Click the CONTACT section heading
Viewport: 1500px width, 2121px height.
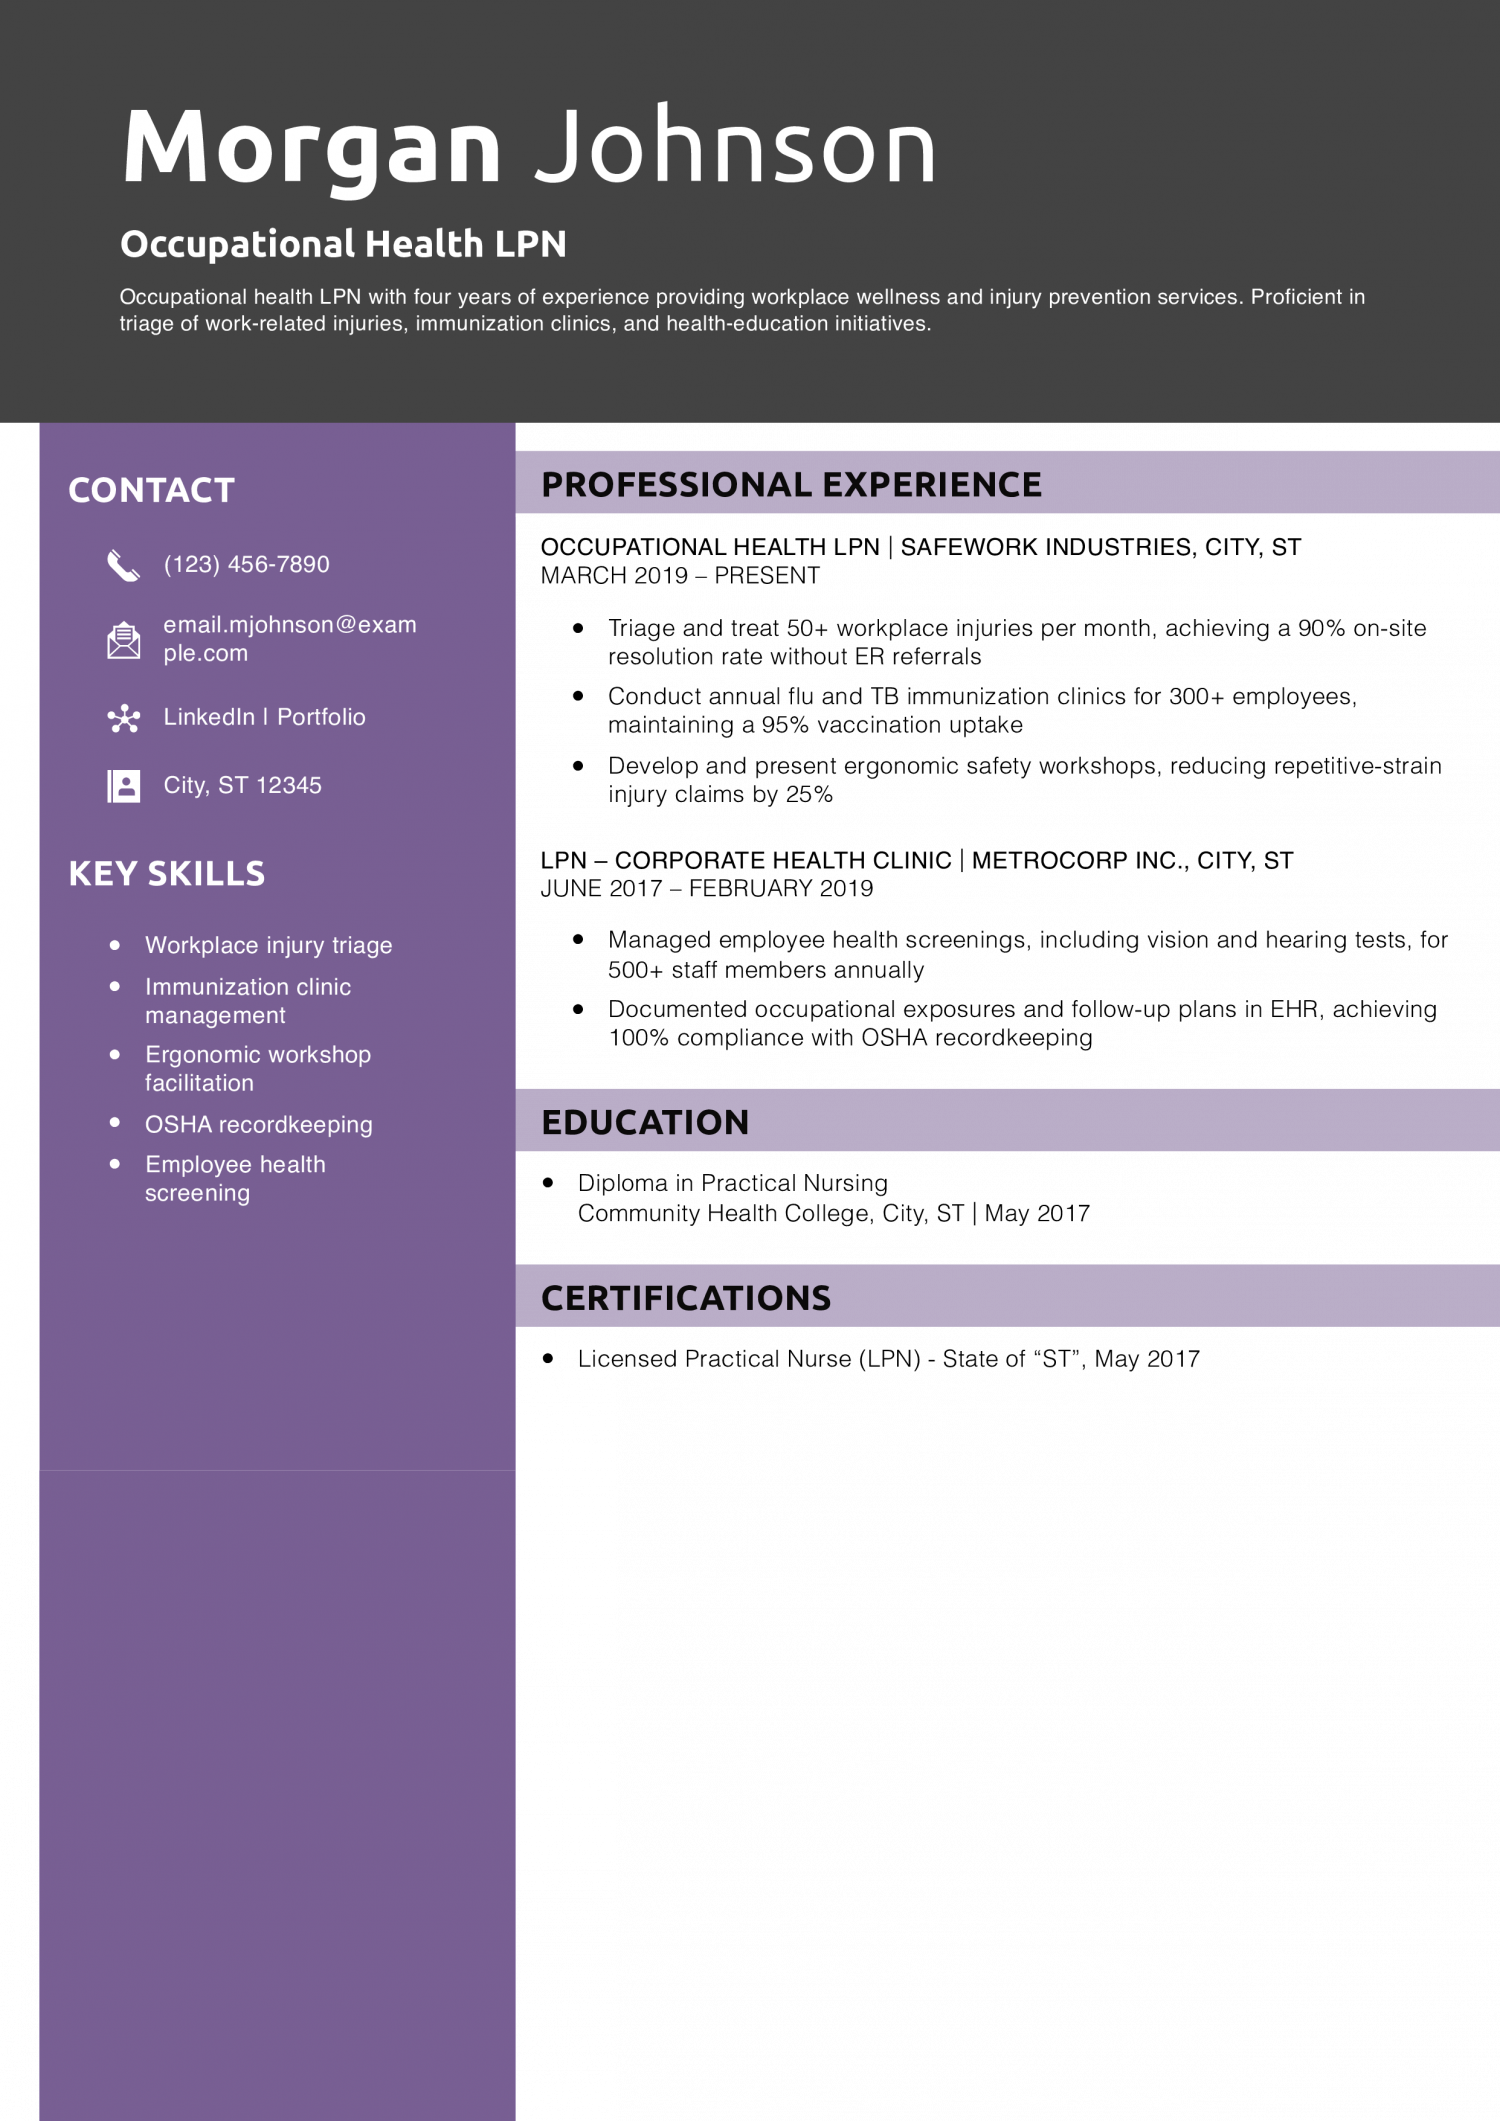point(151,490)
